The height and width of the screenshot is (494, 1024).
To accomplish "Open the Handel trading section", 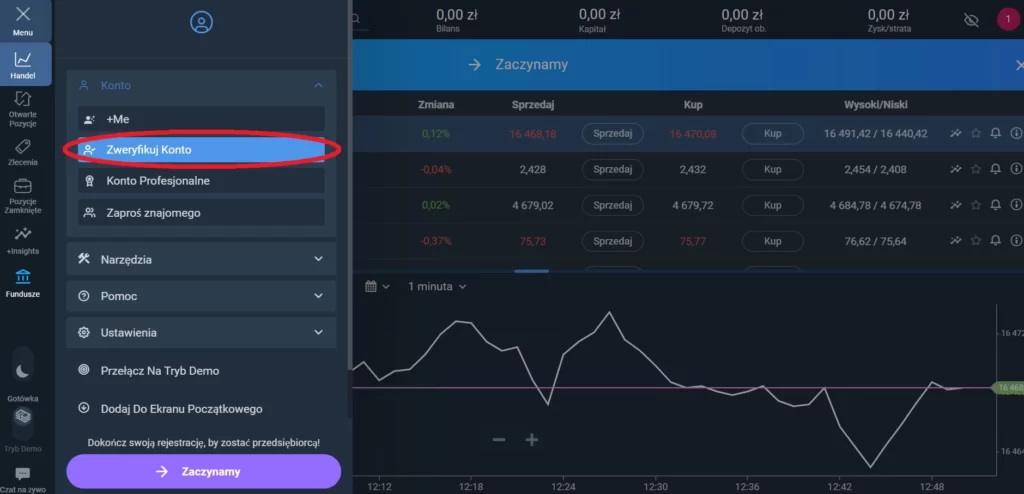I will [22, 66].
